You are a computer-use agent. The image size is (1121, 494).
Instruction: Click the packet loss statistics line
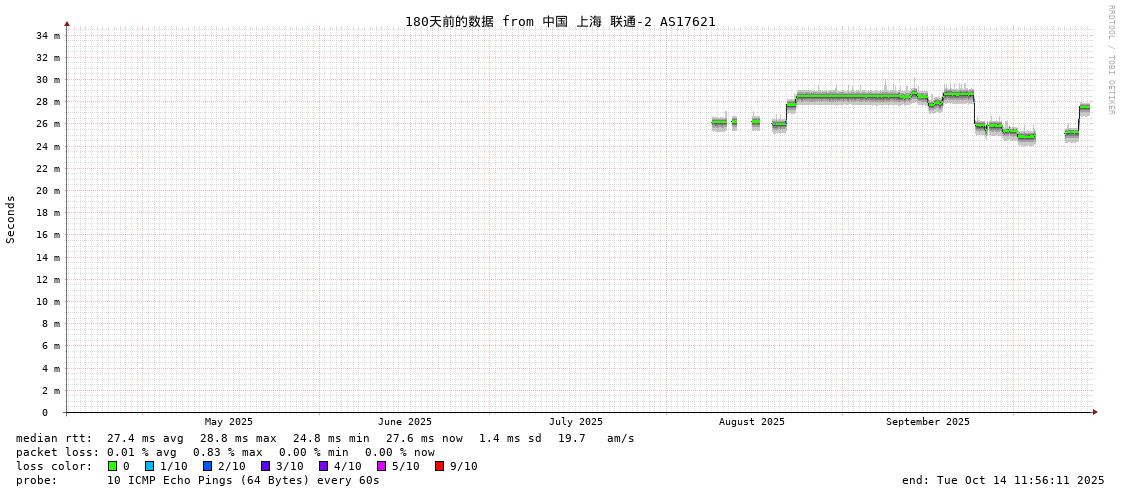(225, 452)
